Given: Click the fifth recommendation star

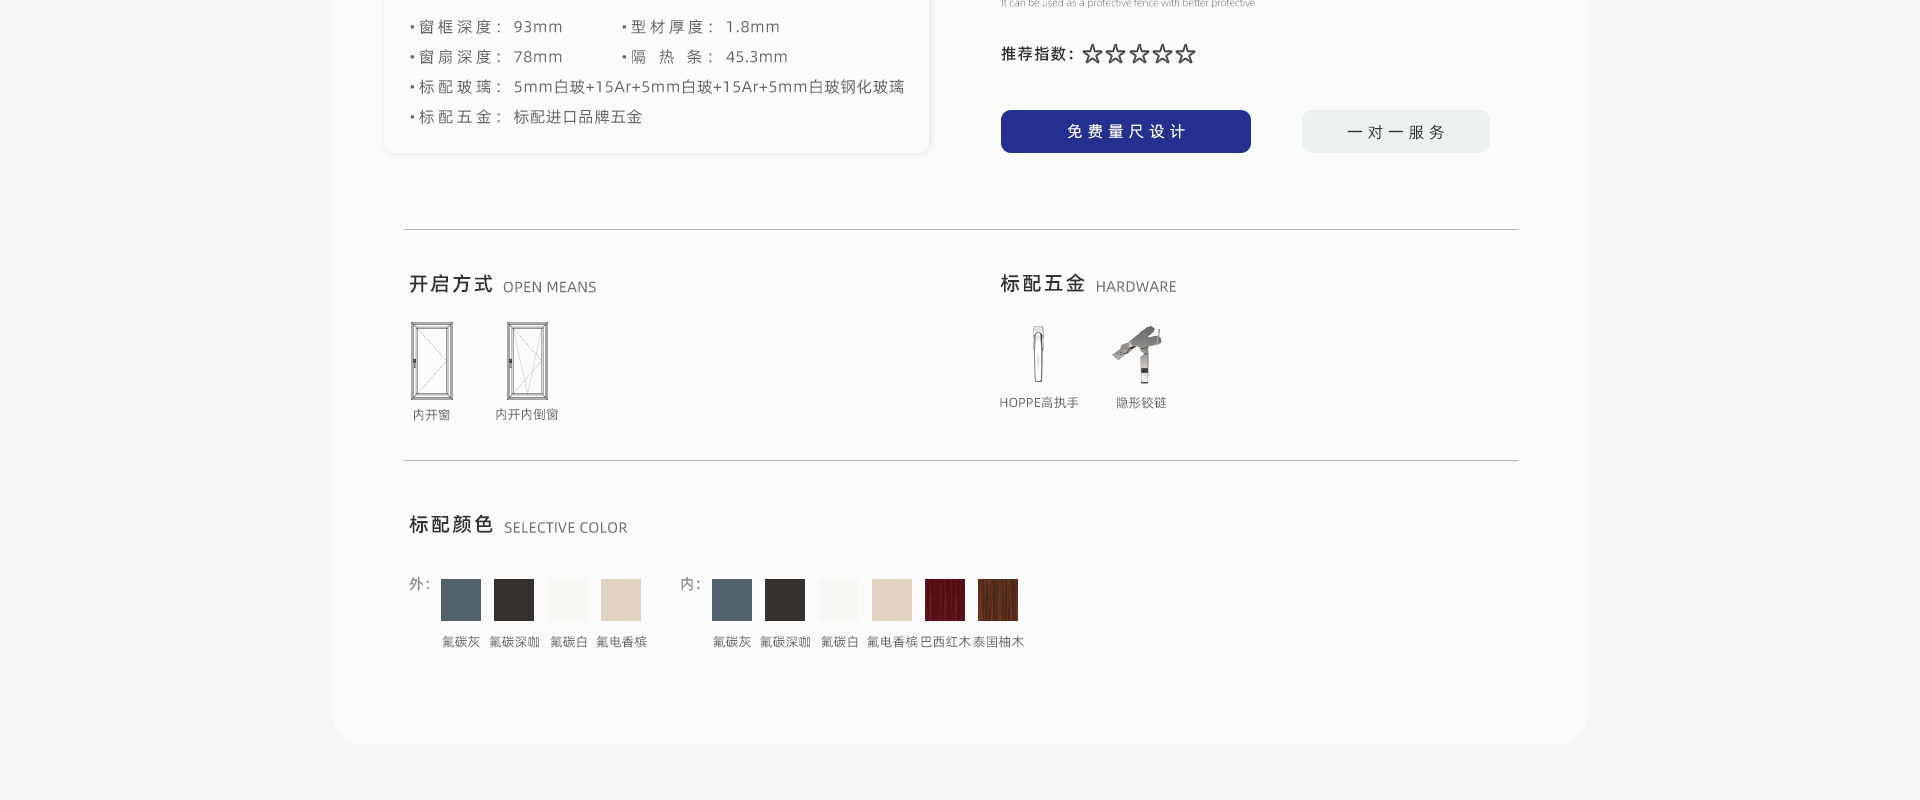Looking at the screenshot, I should coord(1185,54).
